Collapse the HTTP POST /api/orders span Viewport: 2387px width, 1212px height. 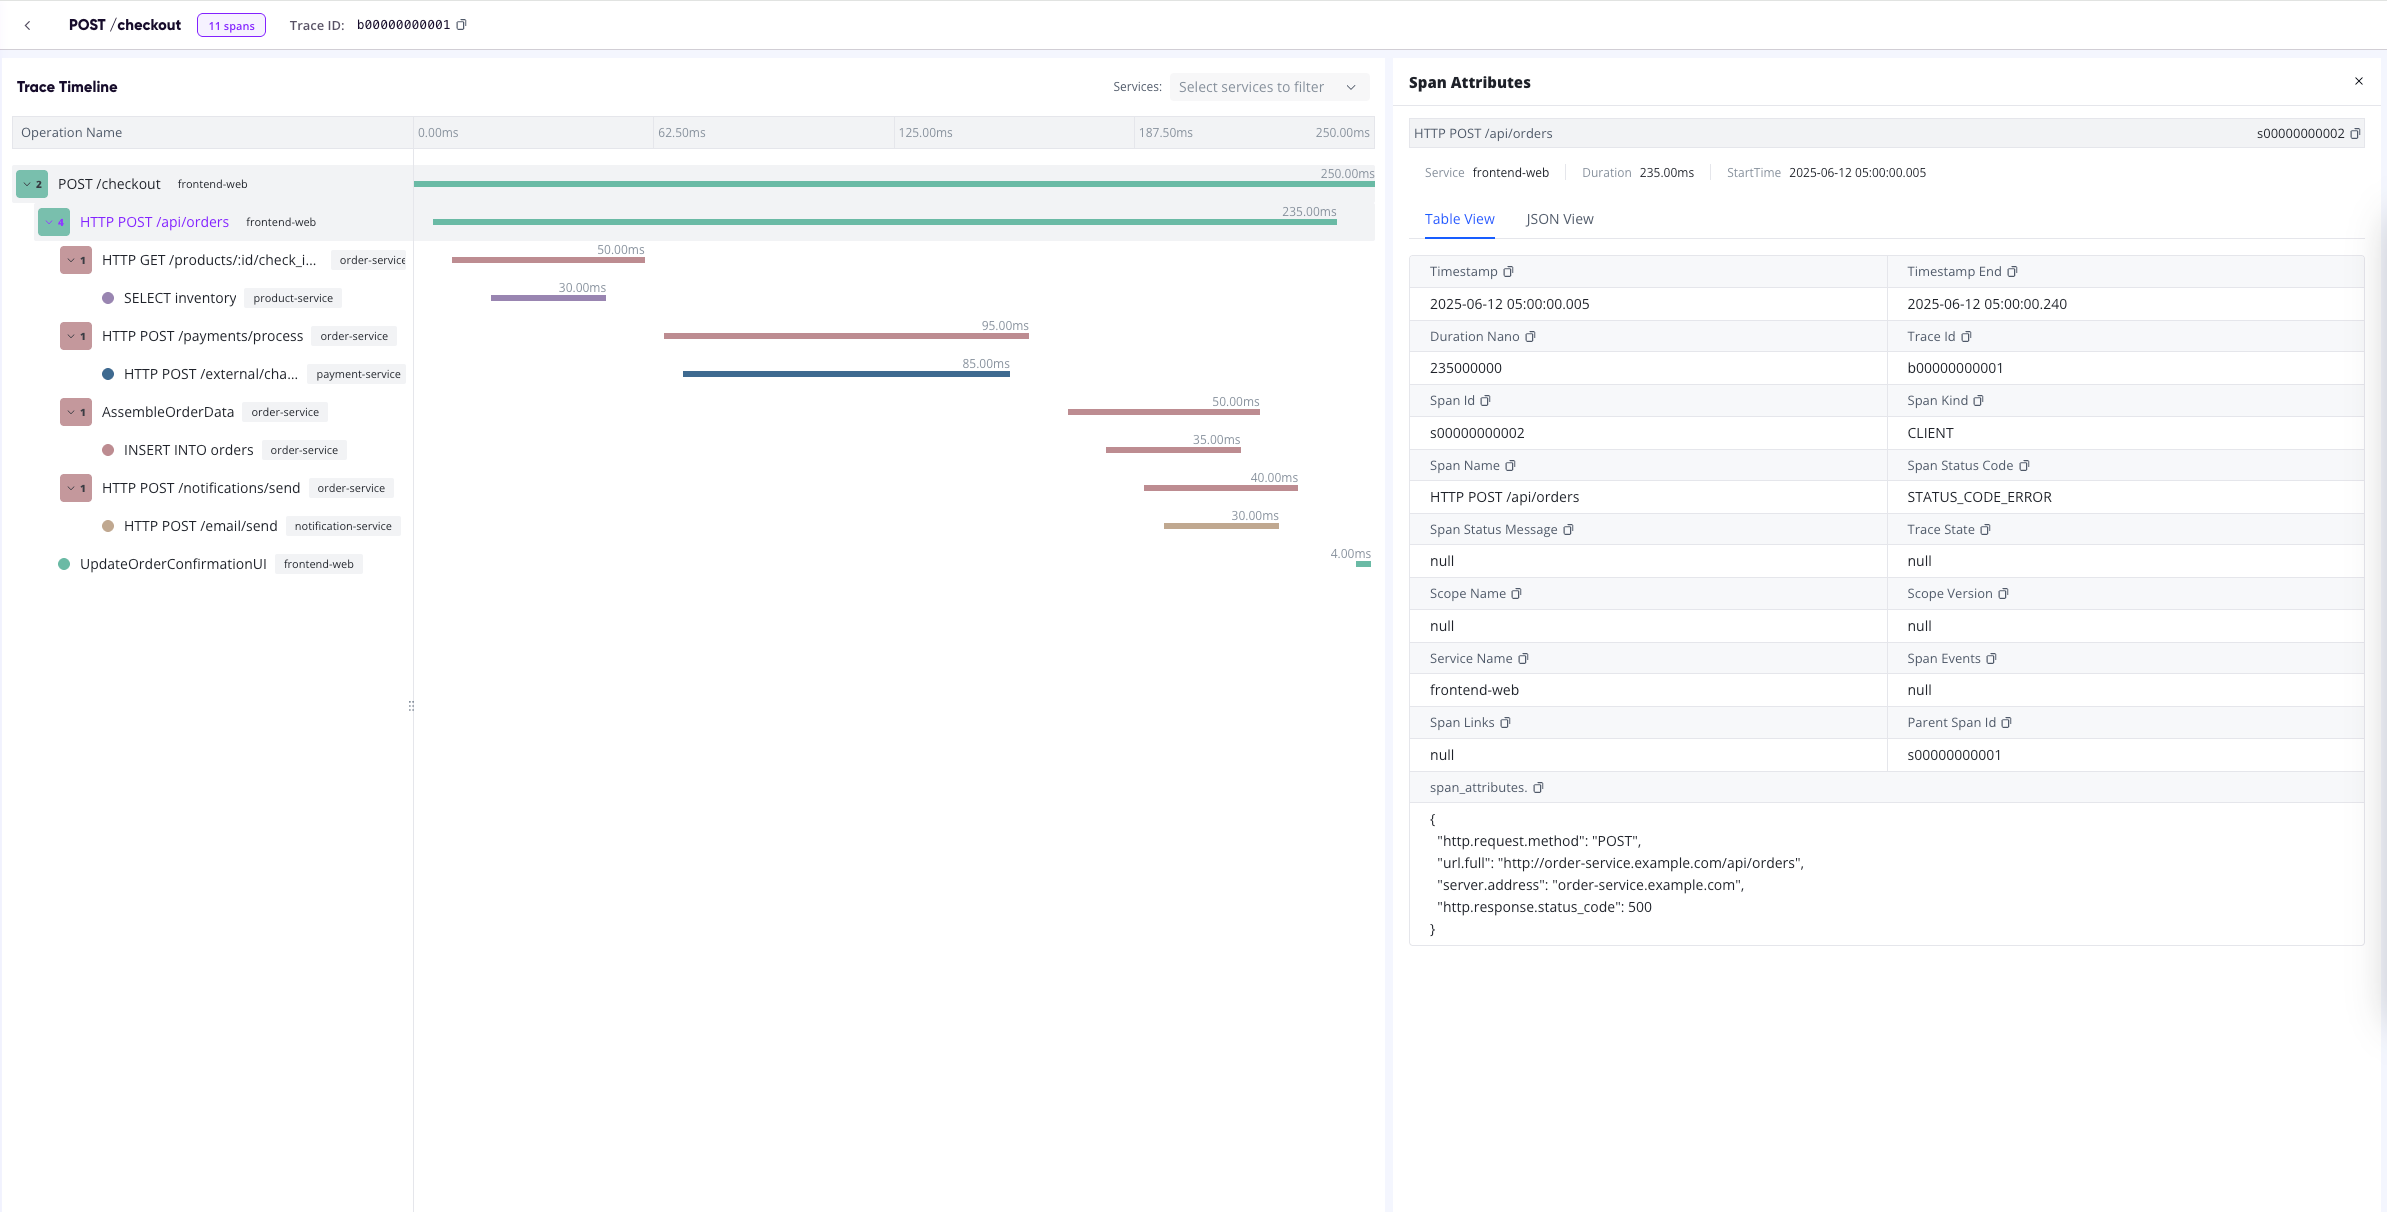(x=54, y=222)
